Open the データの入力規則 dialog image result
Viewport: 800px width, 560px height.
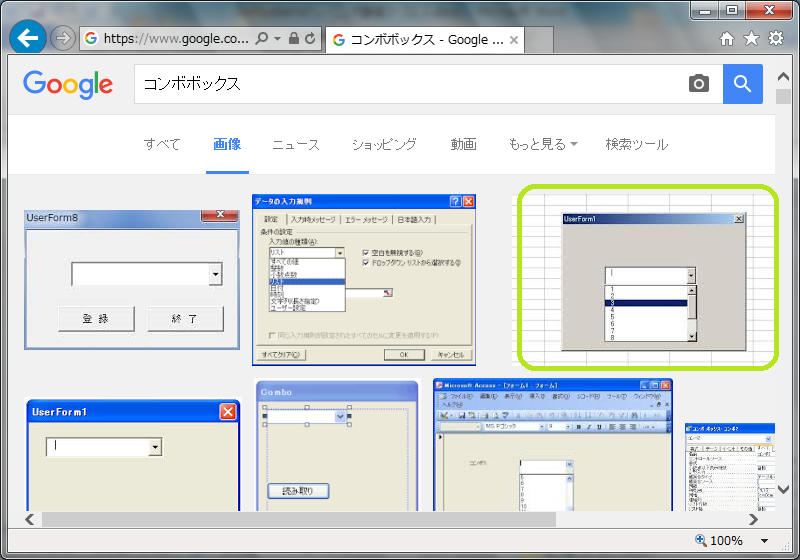click(x=364, y=279)
